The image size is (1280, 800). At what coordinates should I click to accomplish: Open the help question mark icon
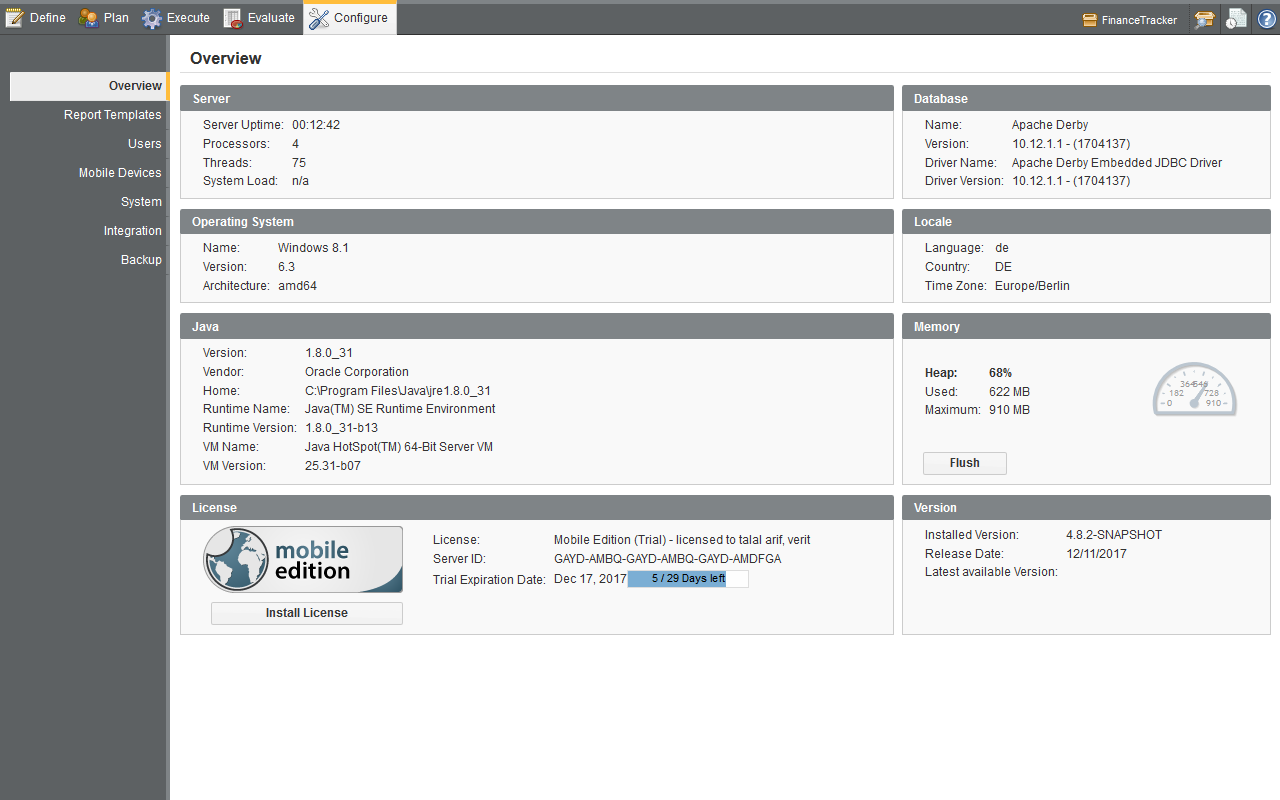1266,19
